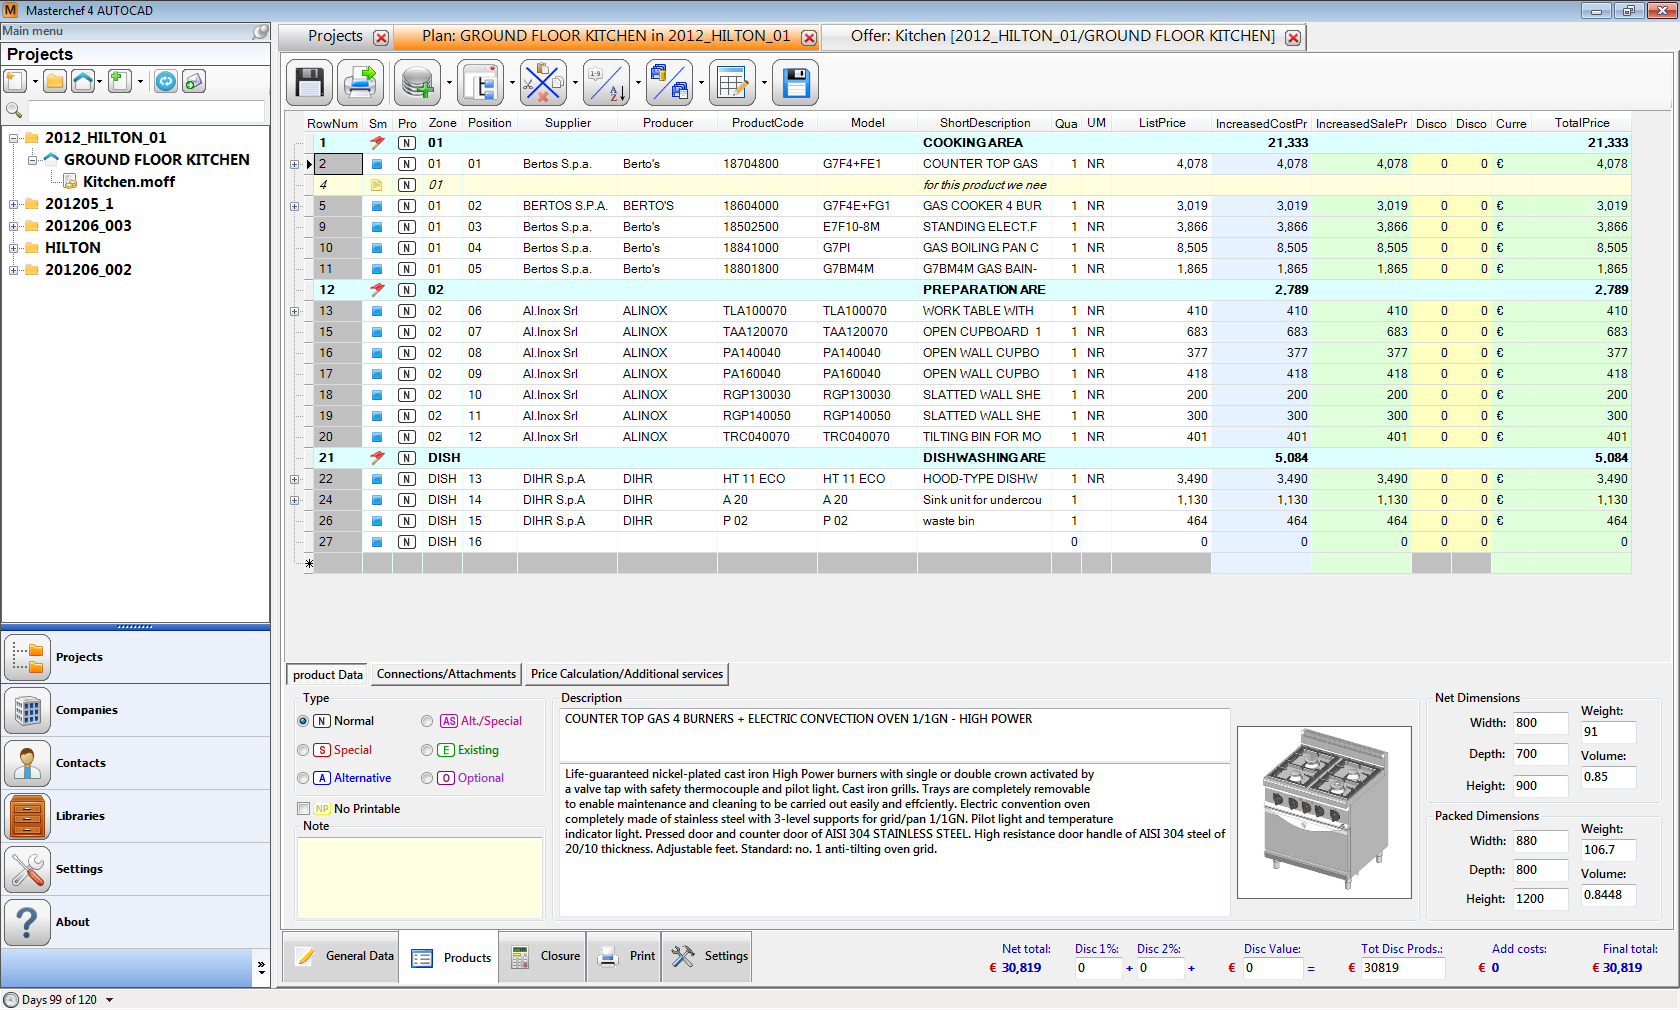Image resolution: width=1680 pixels, height=1010 pixels.
Task: Toggle the No Printable checkbox
Action: coord(303,809)
